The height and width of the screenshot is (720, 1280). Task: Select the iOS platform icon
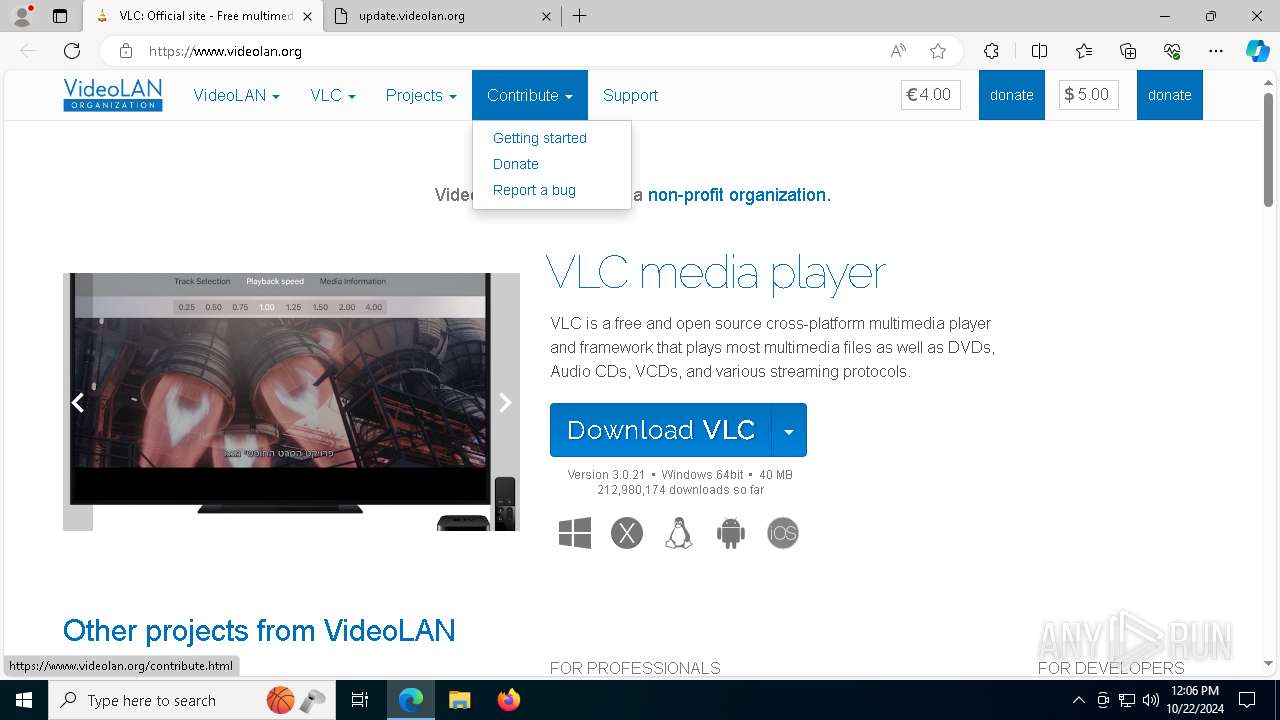pyautogui.click(x=783, y=533)
